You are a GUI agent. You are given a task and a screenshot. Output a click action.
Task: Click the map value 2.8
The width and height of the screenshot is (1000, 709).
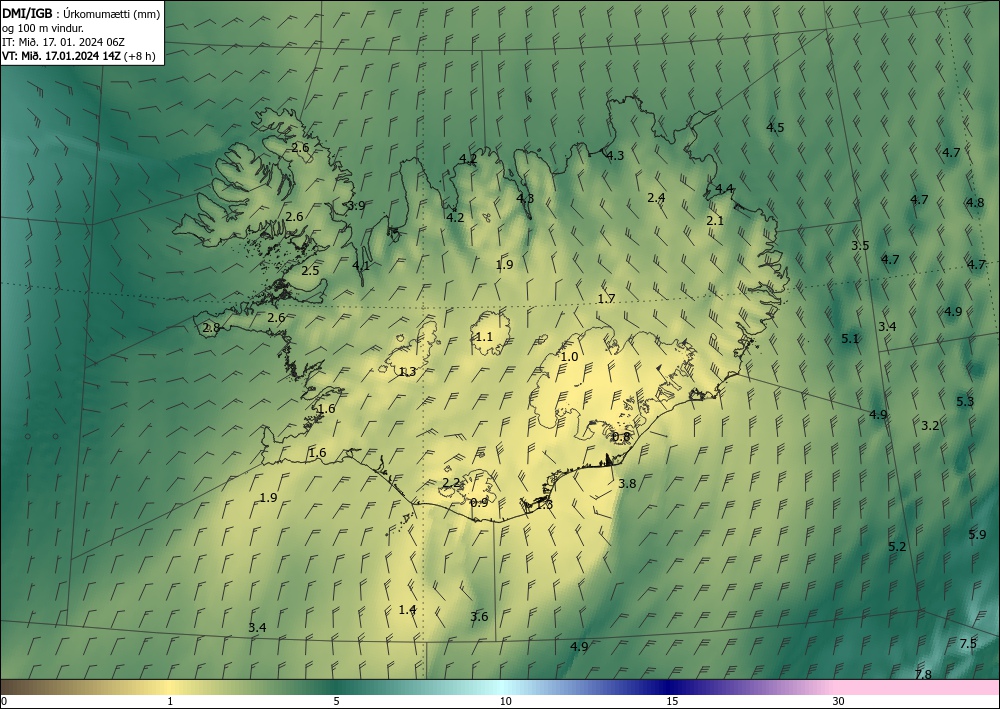pos(211,328)
